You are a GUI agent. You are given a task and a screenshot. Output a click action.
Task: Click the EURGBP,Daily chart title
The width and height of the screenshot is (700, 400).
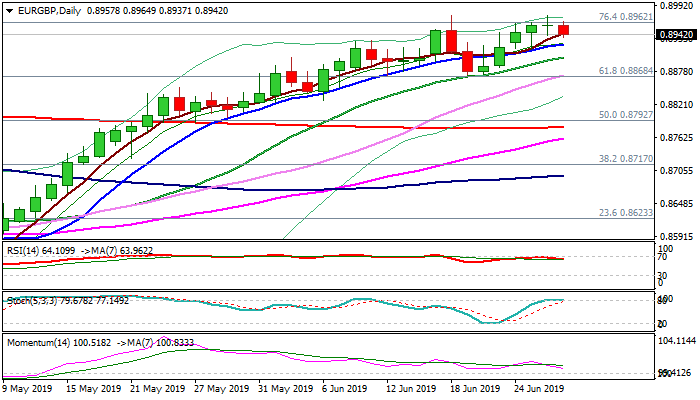[x=50, y=11]
